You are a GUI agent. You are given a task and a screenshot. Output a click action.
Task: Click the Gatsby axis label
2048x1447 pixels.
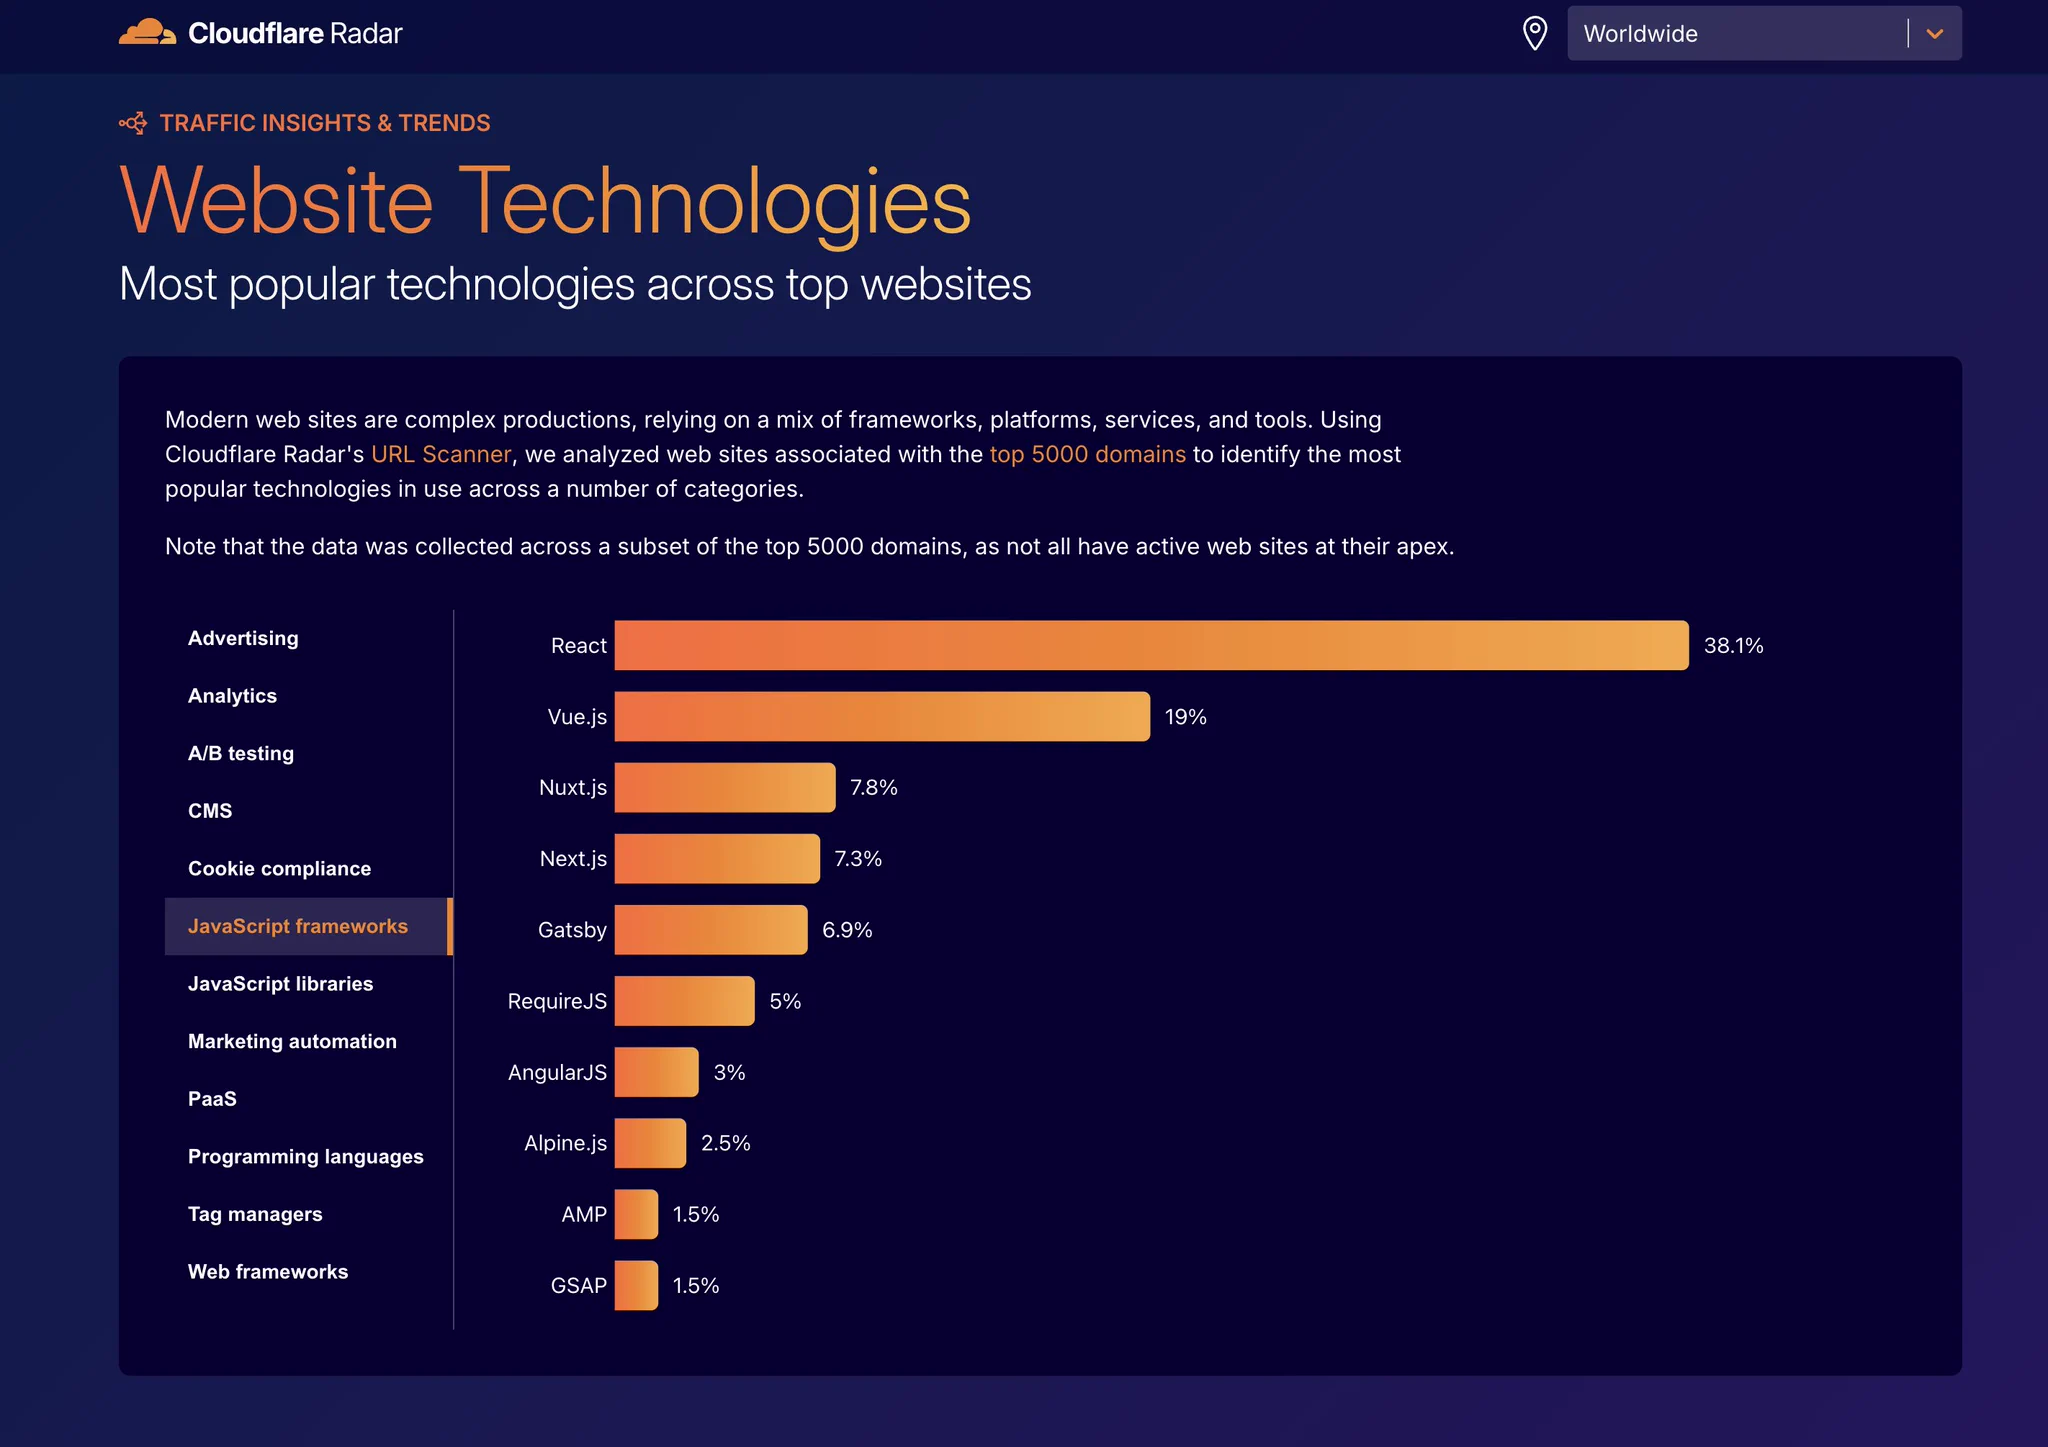[x=572, y=930]
